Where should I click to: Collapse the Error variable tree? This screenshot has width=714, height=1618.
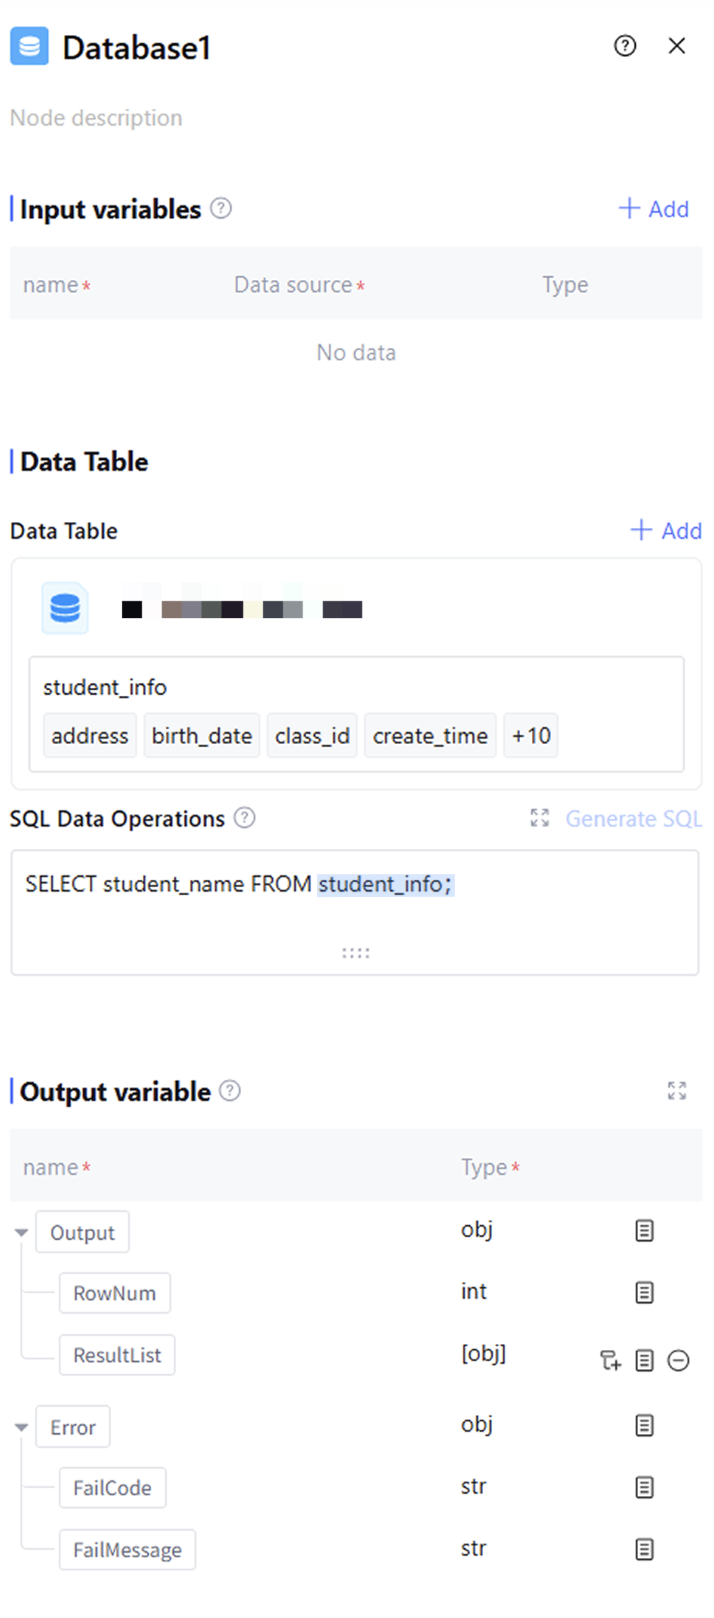21,1427
